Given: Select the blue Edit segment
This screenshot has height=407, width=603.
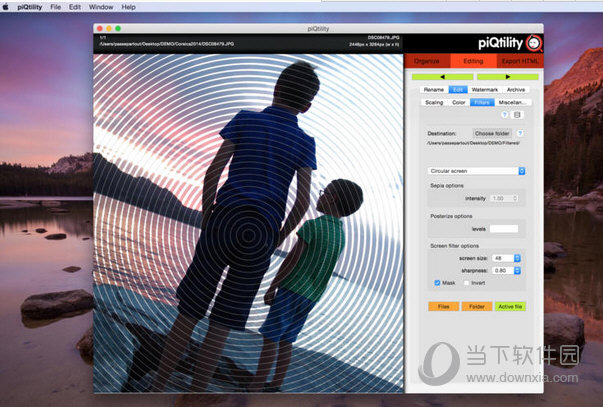Looking at the screenshot, I should coord(458,90).
